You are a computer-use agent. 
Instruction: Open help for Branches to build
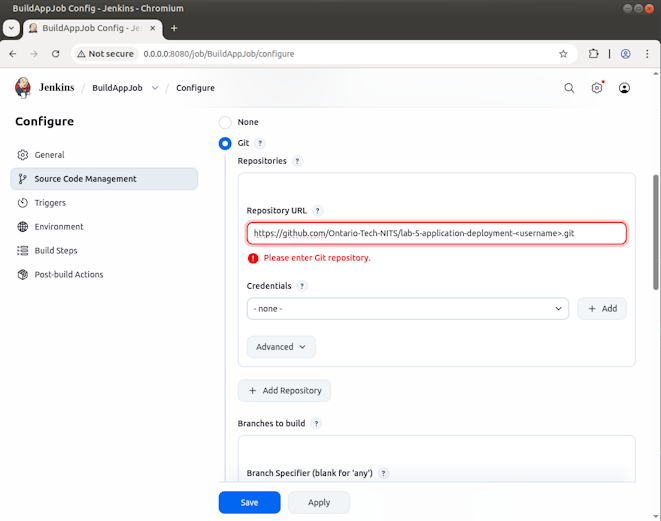pyautogui.click(x=316, y=424)
